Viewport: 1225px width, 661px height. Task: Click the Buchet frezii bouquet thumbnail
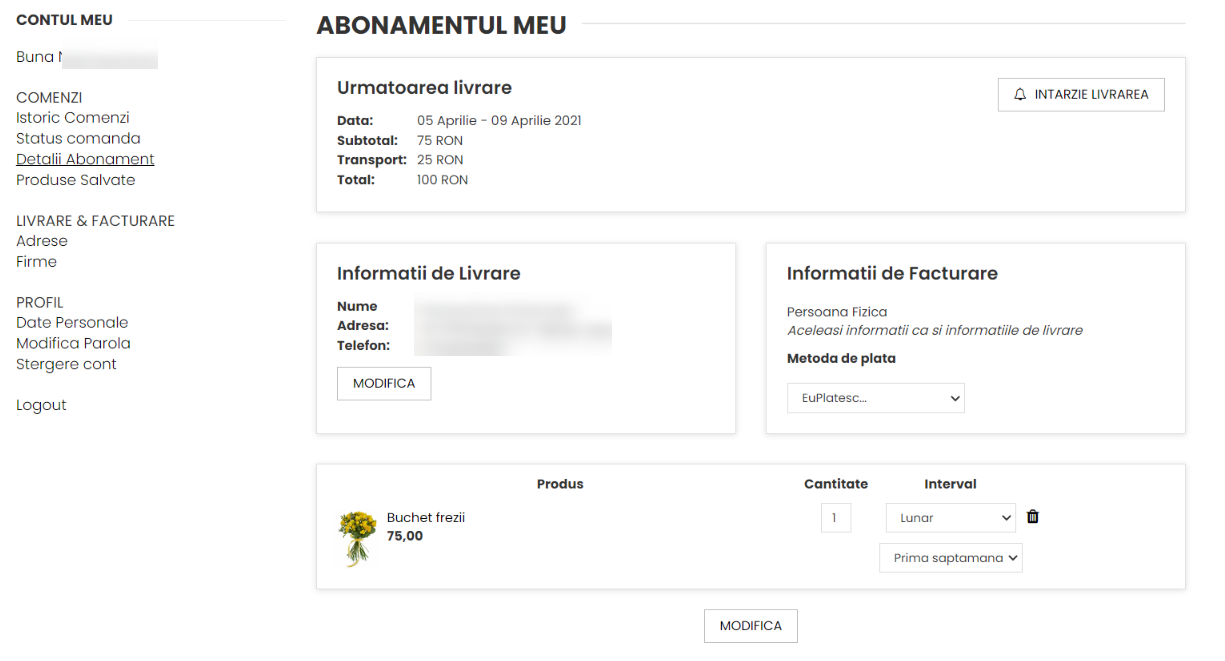pyautogui.click(x=357, y=538)
